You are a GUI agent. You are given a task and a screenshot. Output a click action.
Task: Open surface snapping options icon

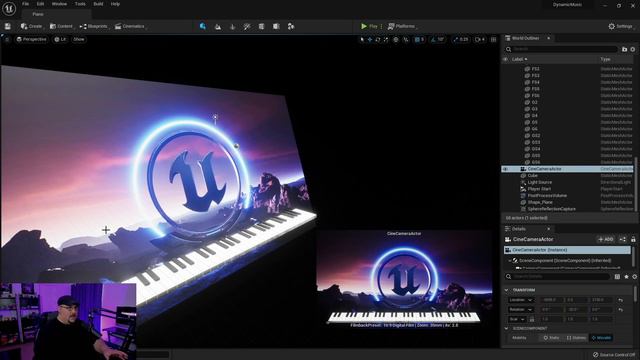pyautogui.click(x=406, y=40)
